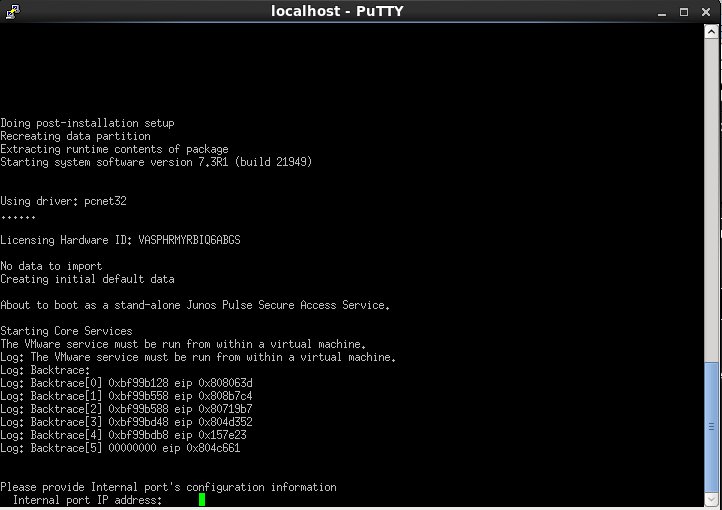
Task: Click the "Log: Backtrace[0]" line
Action: coord(126,383)
